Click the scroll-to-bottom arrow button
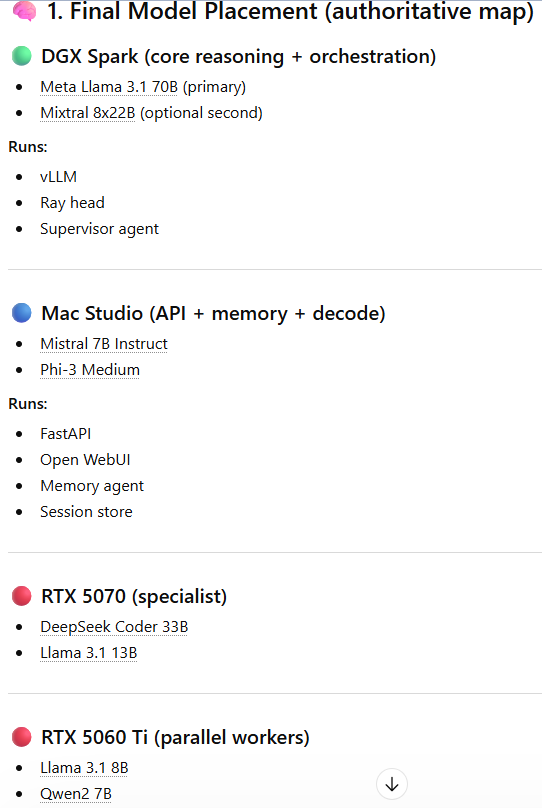The height and width of the screenshot is (808, 542). 392,784
